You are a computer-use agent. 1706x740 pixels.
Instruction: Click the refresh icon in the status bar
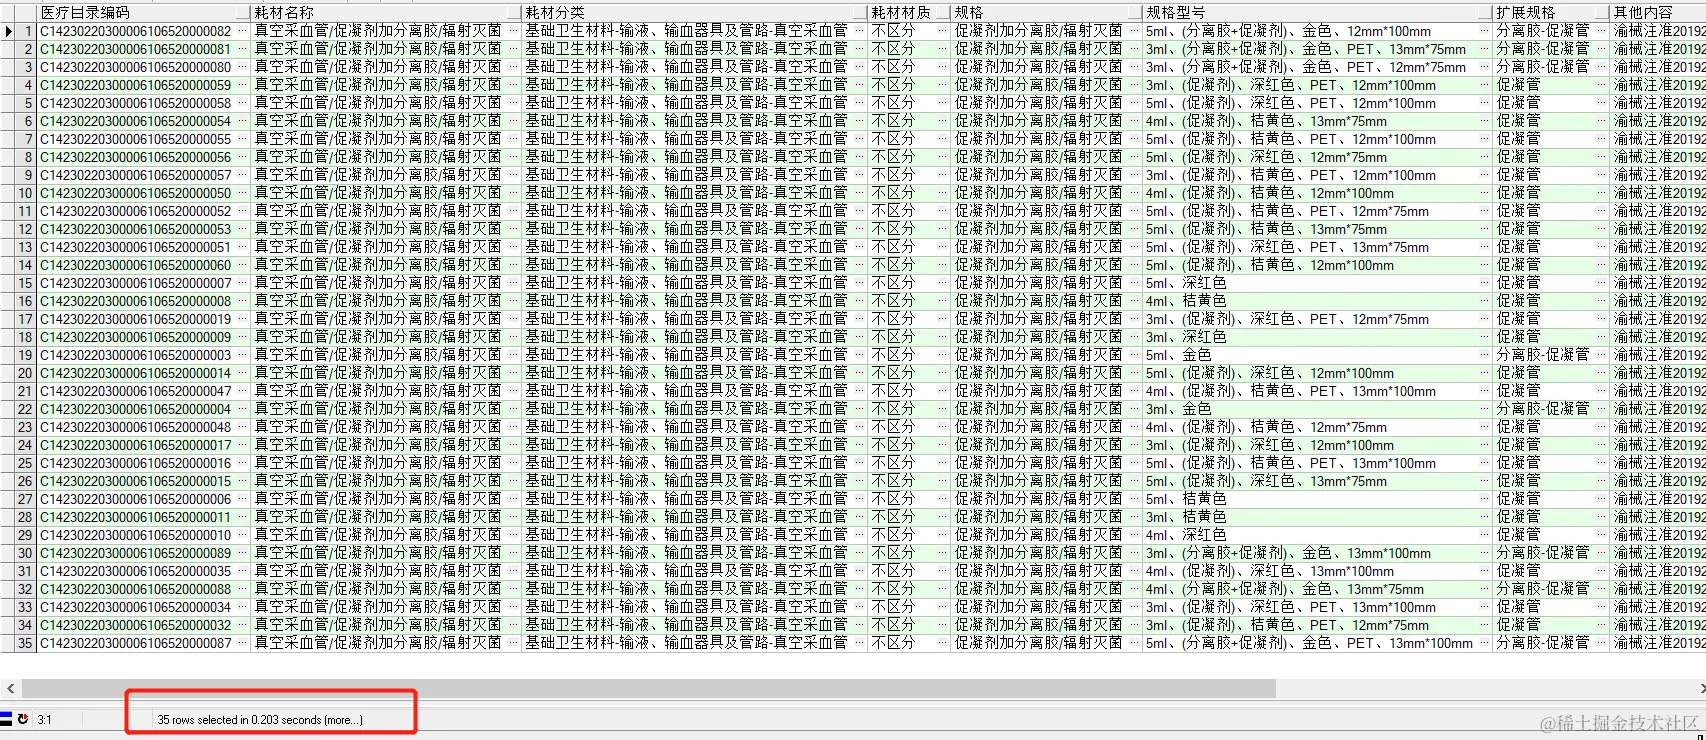(x=23, y=719)
